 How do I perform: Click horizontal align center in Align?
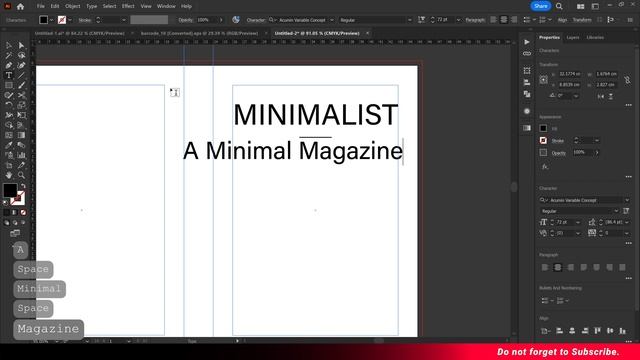tap(572, 331)
